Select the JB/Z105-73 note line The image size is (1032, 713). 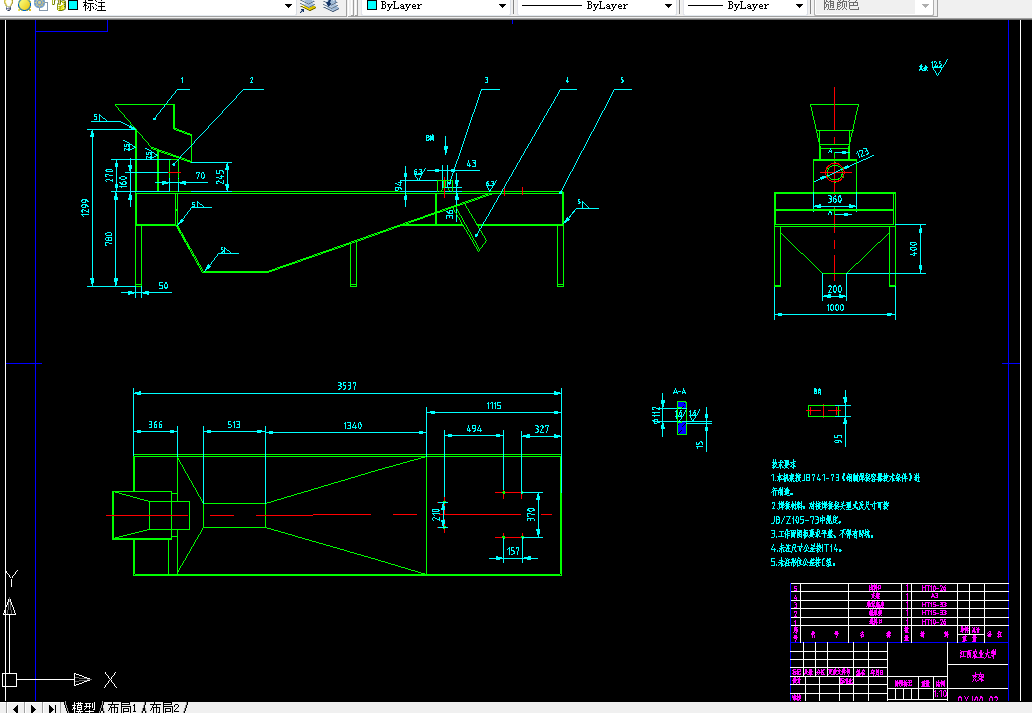(806, 519)
